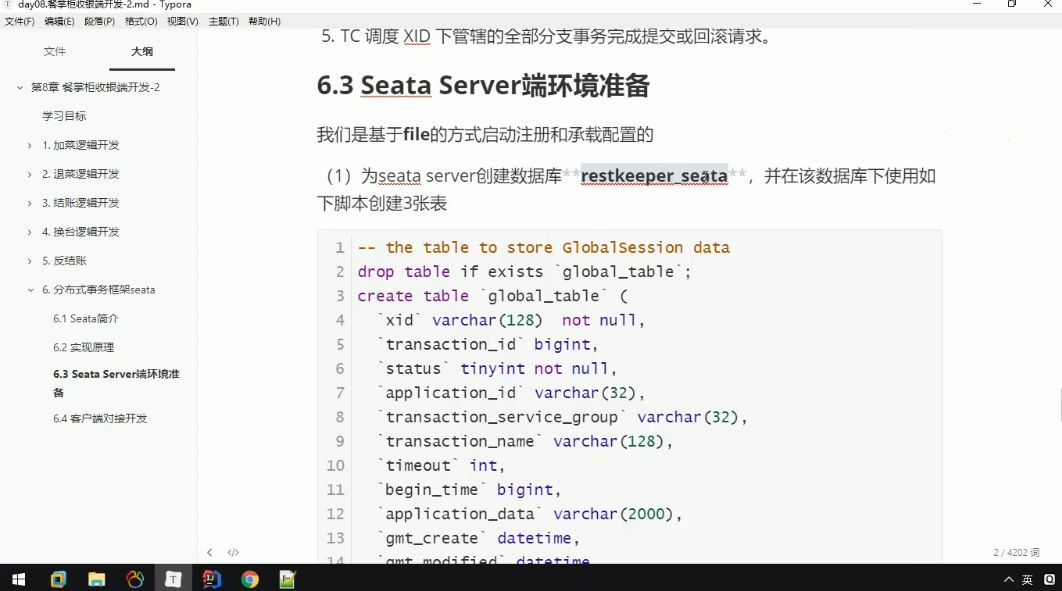Open the File Explorer taskbar icon
This screenshot has width=1062, height=591.
[x=97, y=579]
